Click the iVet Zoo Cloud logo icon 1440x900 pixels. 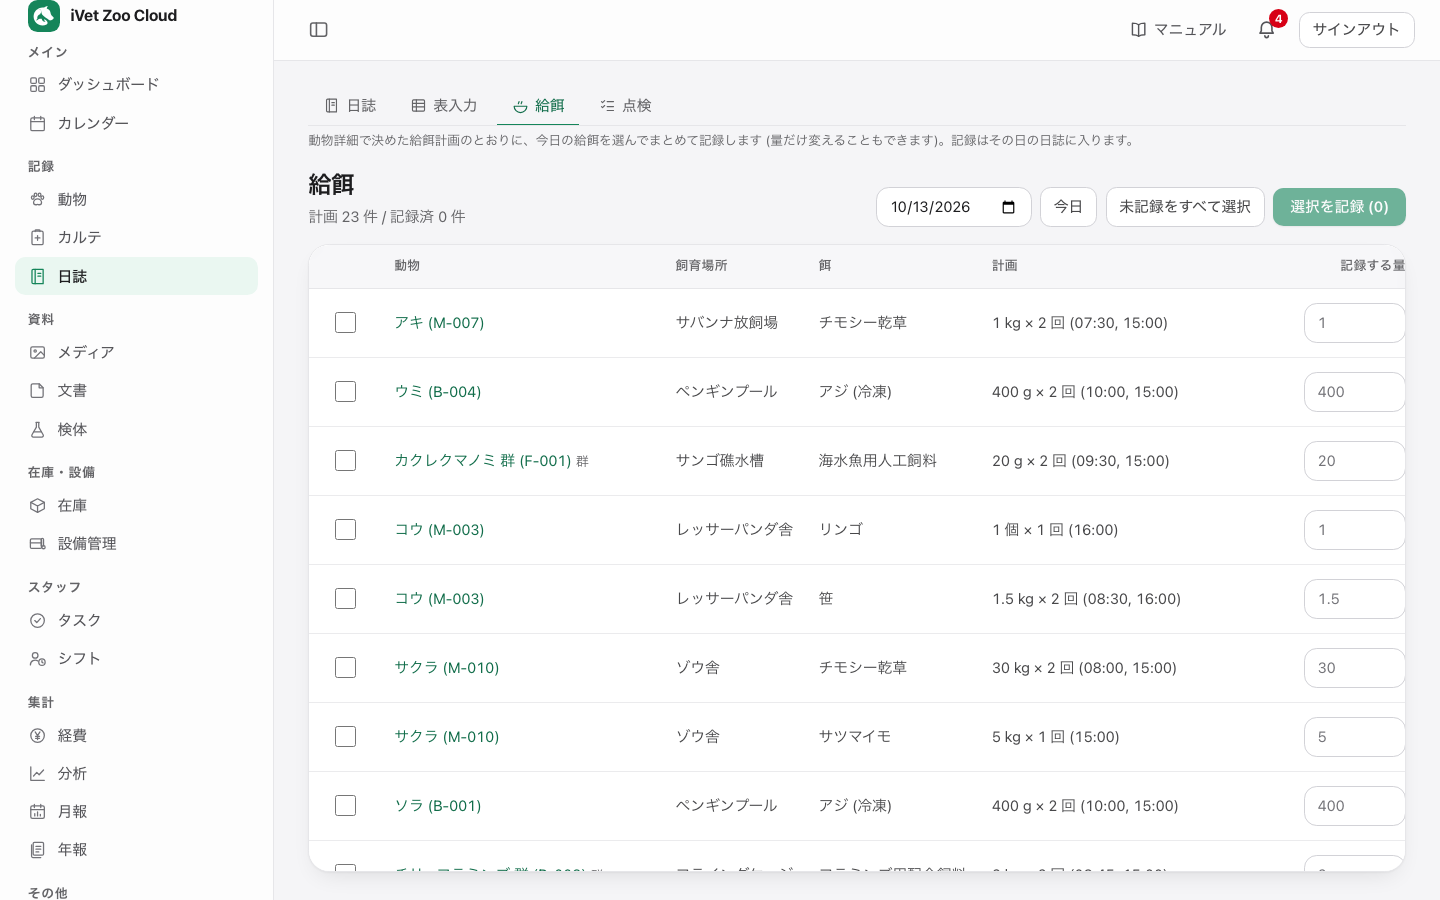click(x=44, y=16)
